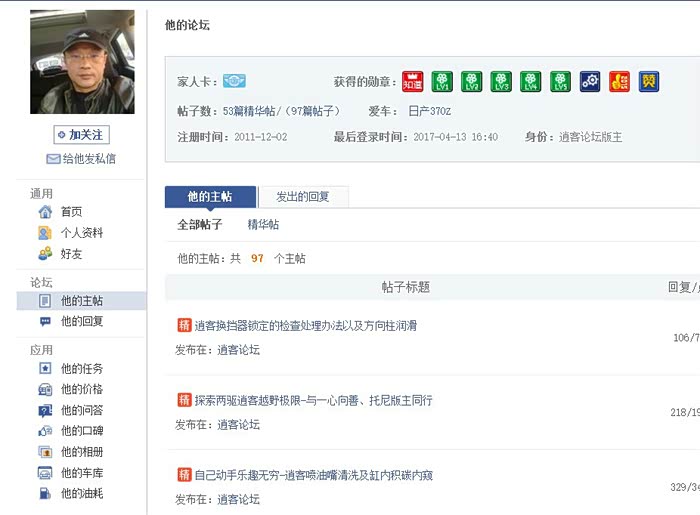Screen dimensions: 700x515
Task: Click the star icon beside 他的任务
Action: click(x=45, y=368)
